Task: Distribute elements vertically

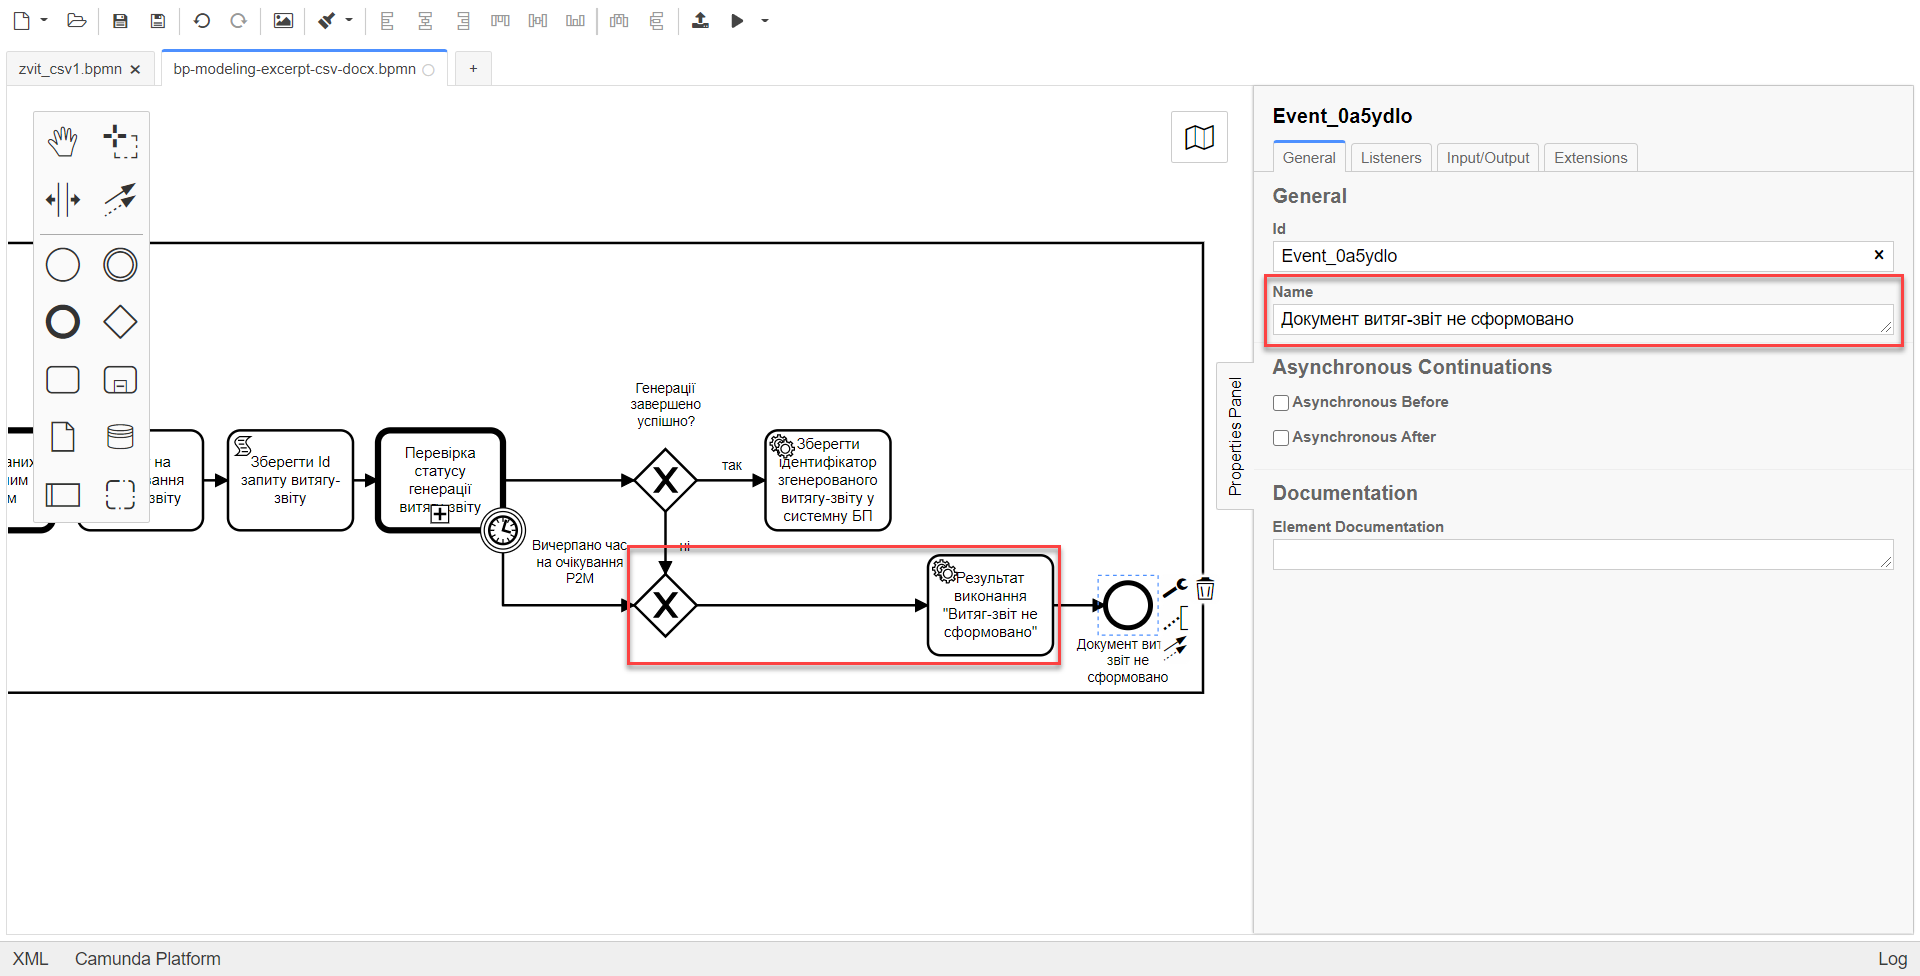Action: click(657, 20)
